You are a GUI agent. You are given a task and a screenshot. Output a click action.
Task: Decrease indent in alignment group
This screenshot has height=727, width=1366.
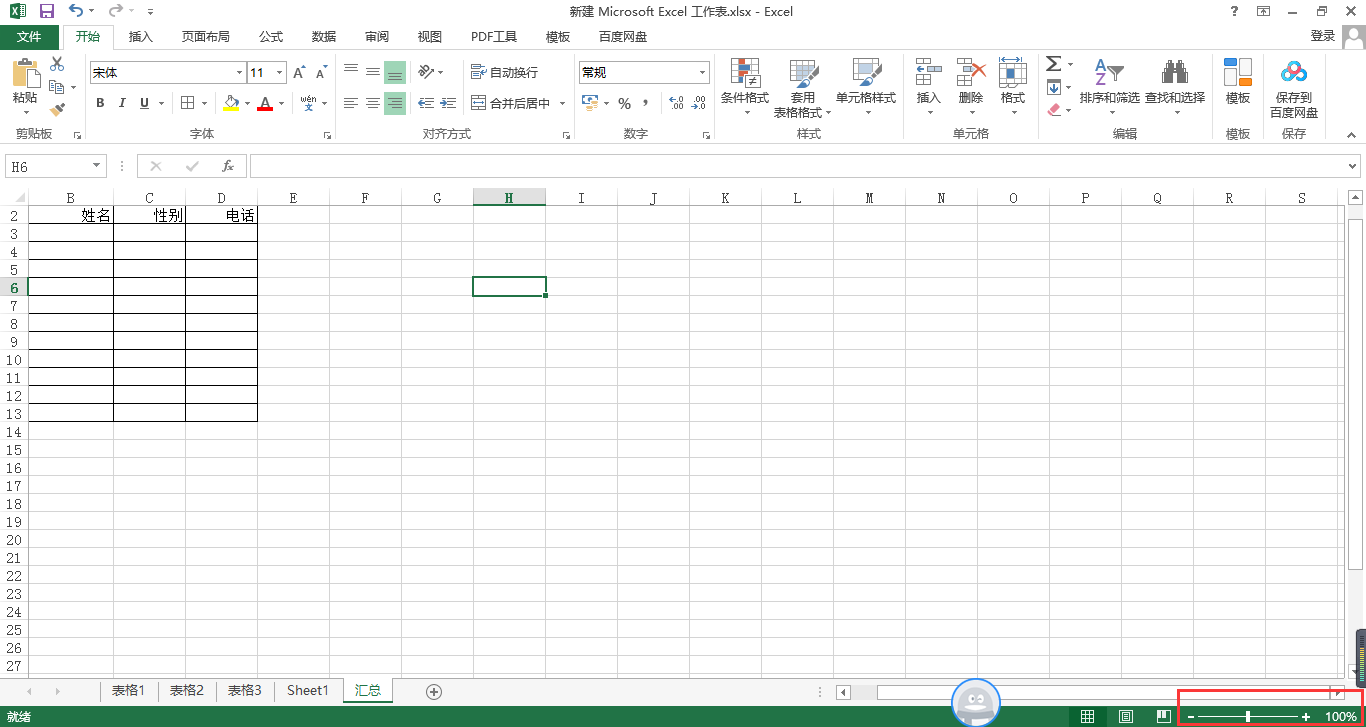click(x=426, y=103)
